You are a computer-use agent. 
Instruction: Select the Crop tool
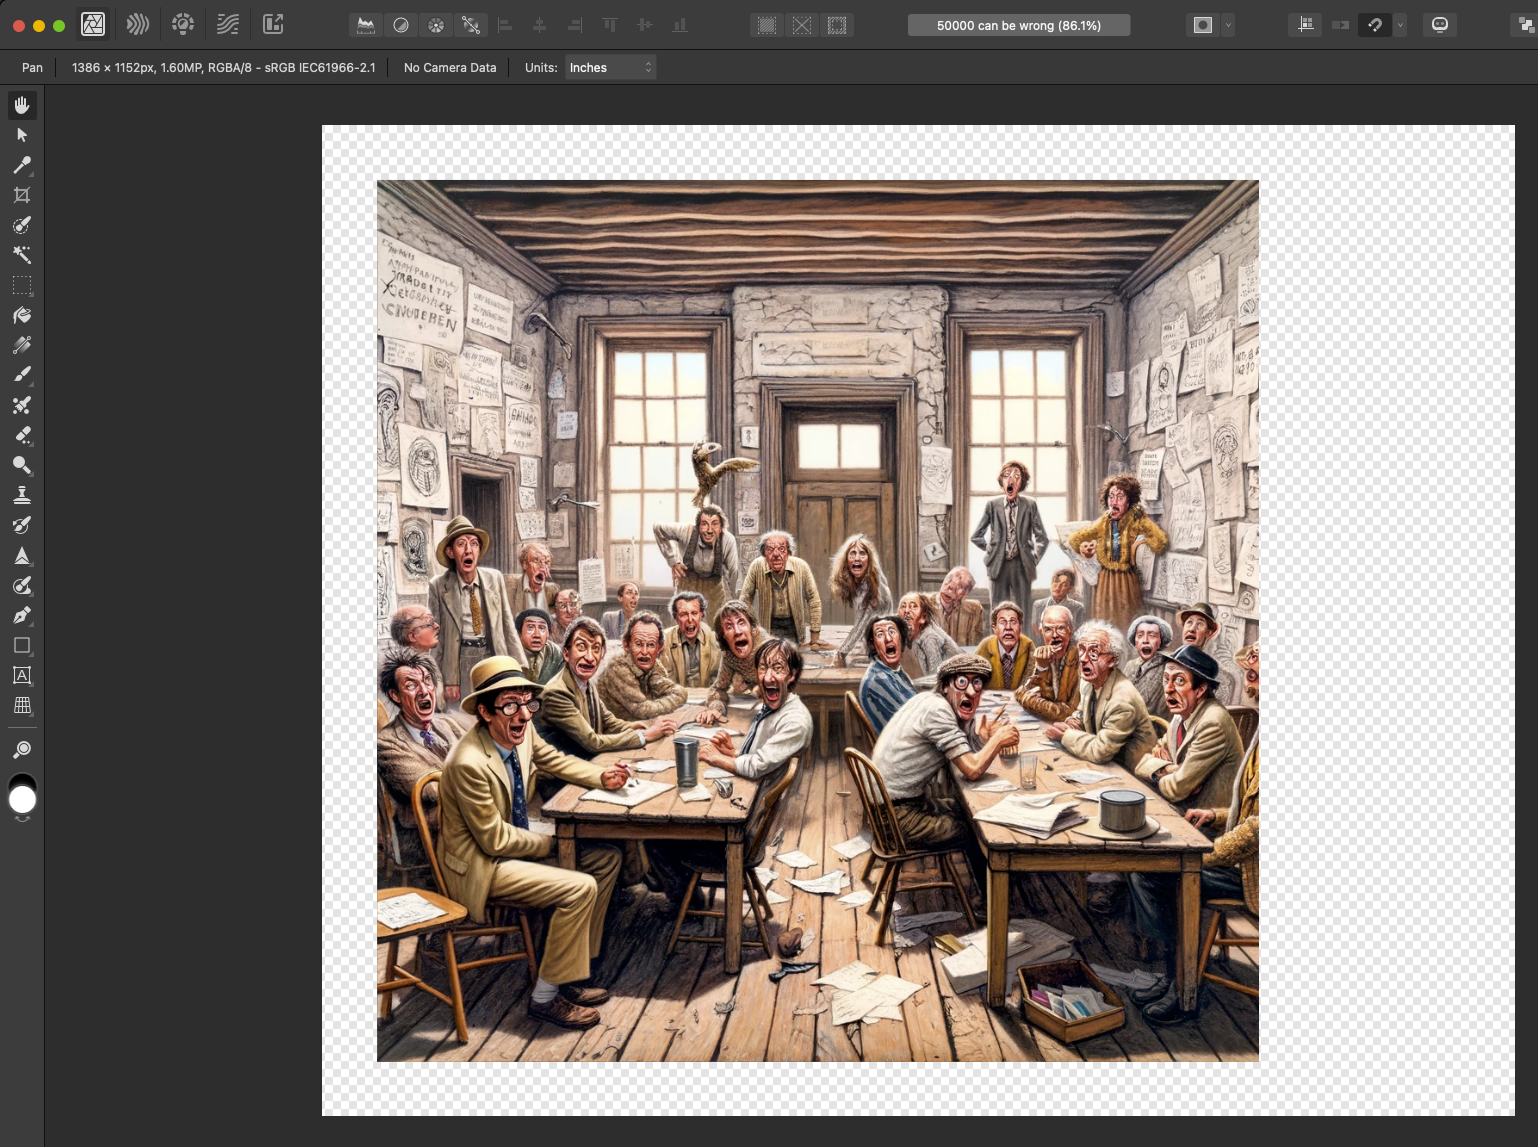click(x=22, y=195)
